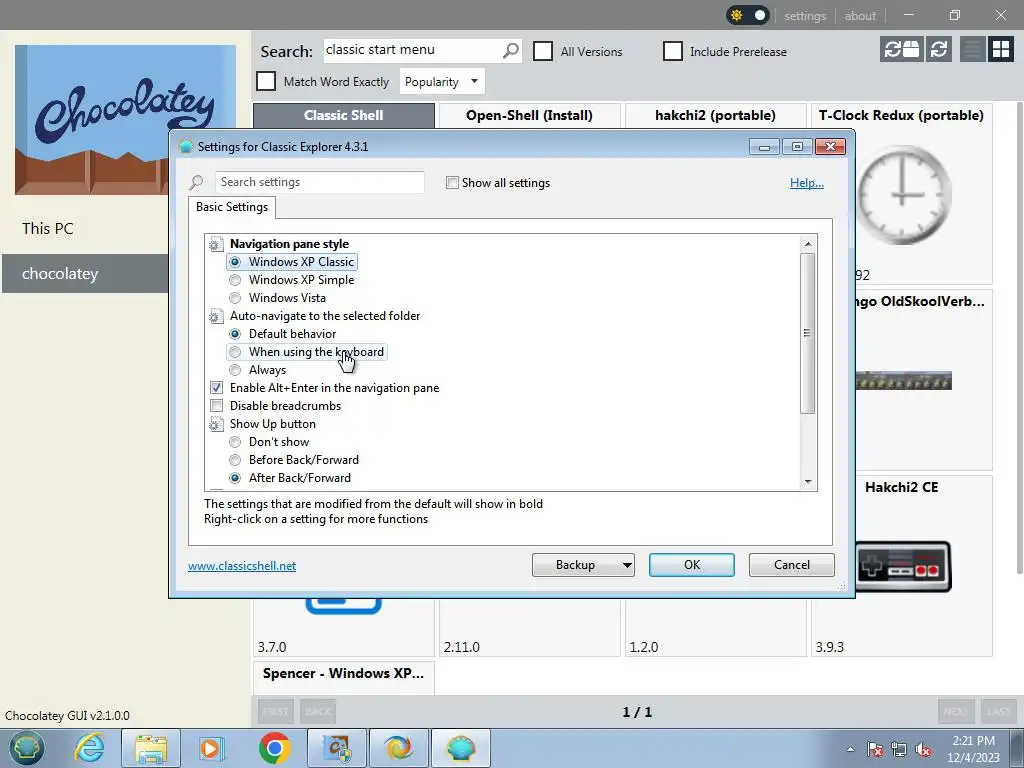Open File Explorer from taskbar
The width and height of the screenshot is (1024, 768).
(151, 748)
